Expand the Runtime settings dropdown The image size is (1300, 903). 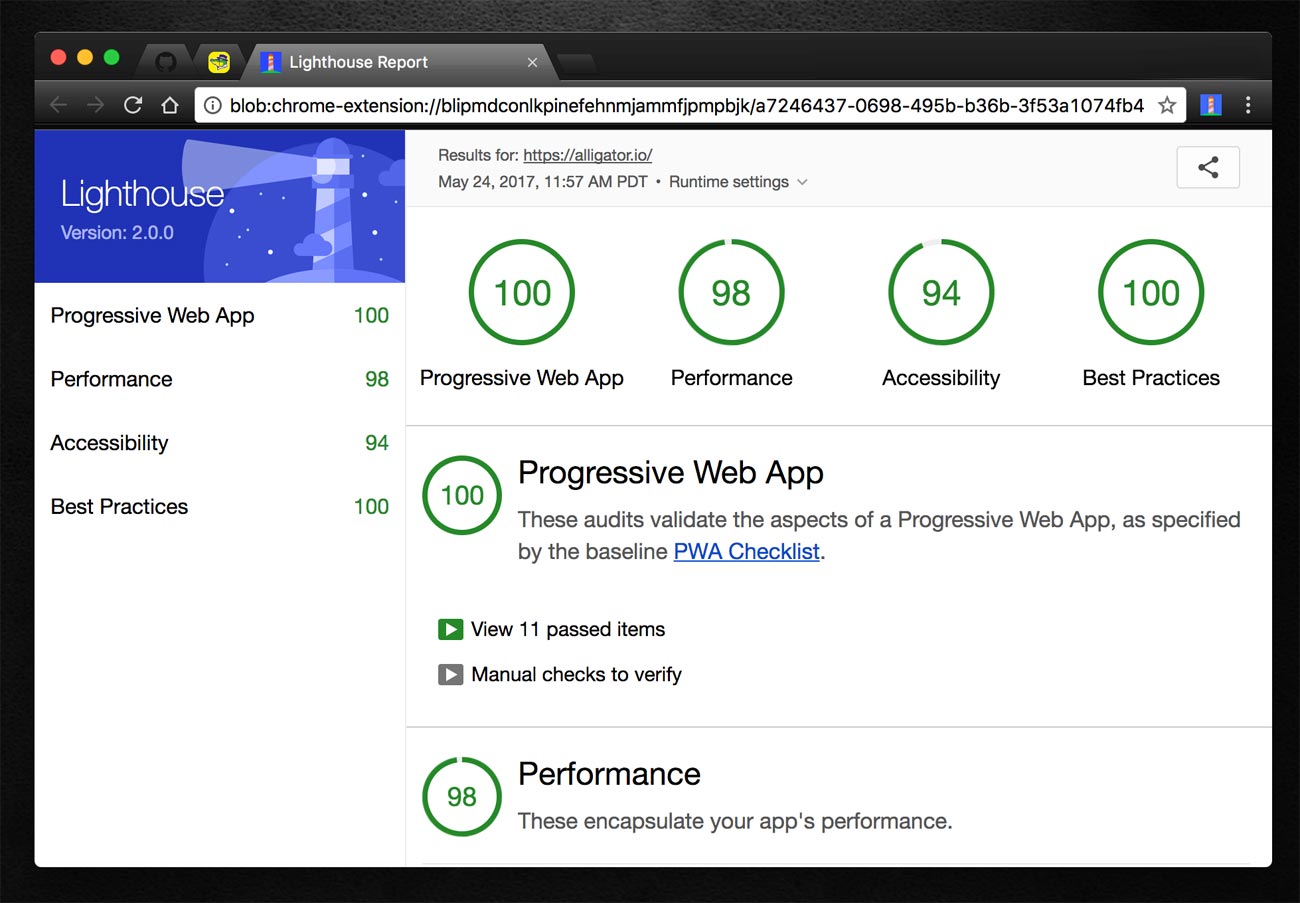click(738, 182)
